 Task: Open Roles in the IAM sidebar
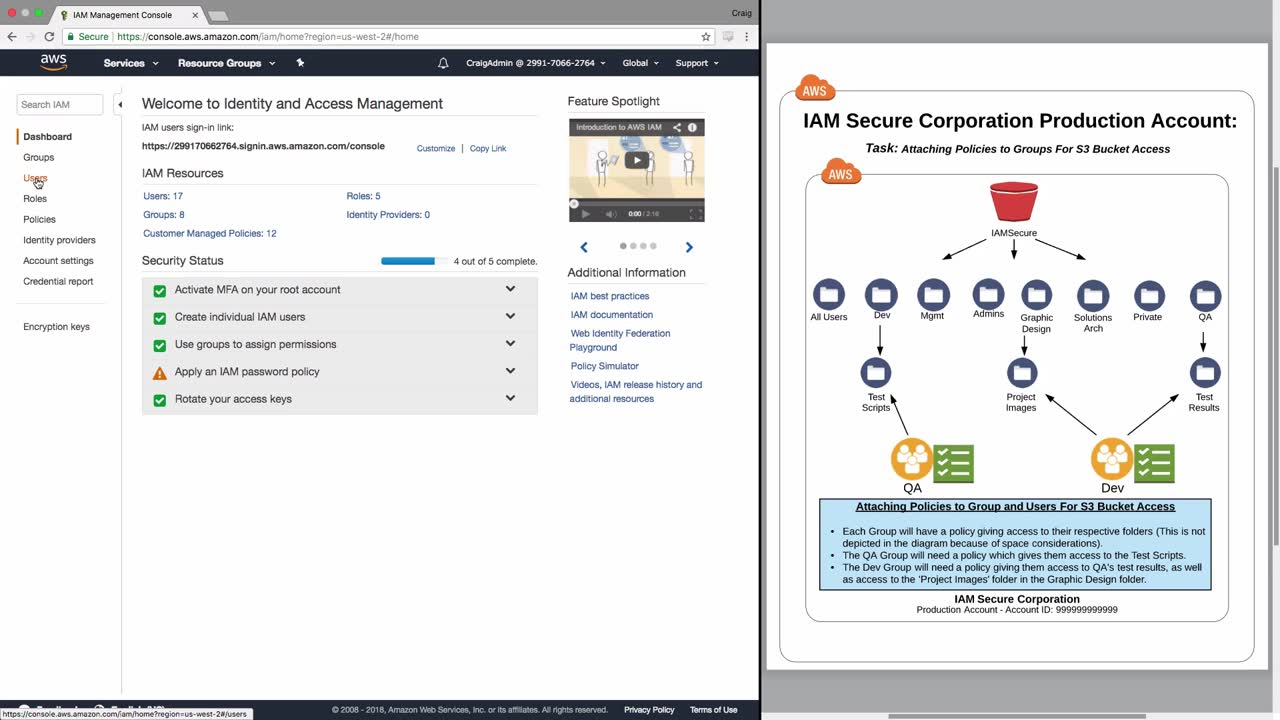(35, 199)
